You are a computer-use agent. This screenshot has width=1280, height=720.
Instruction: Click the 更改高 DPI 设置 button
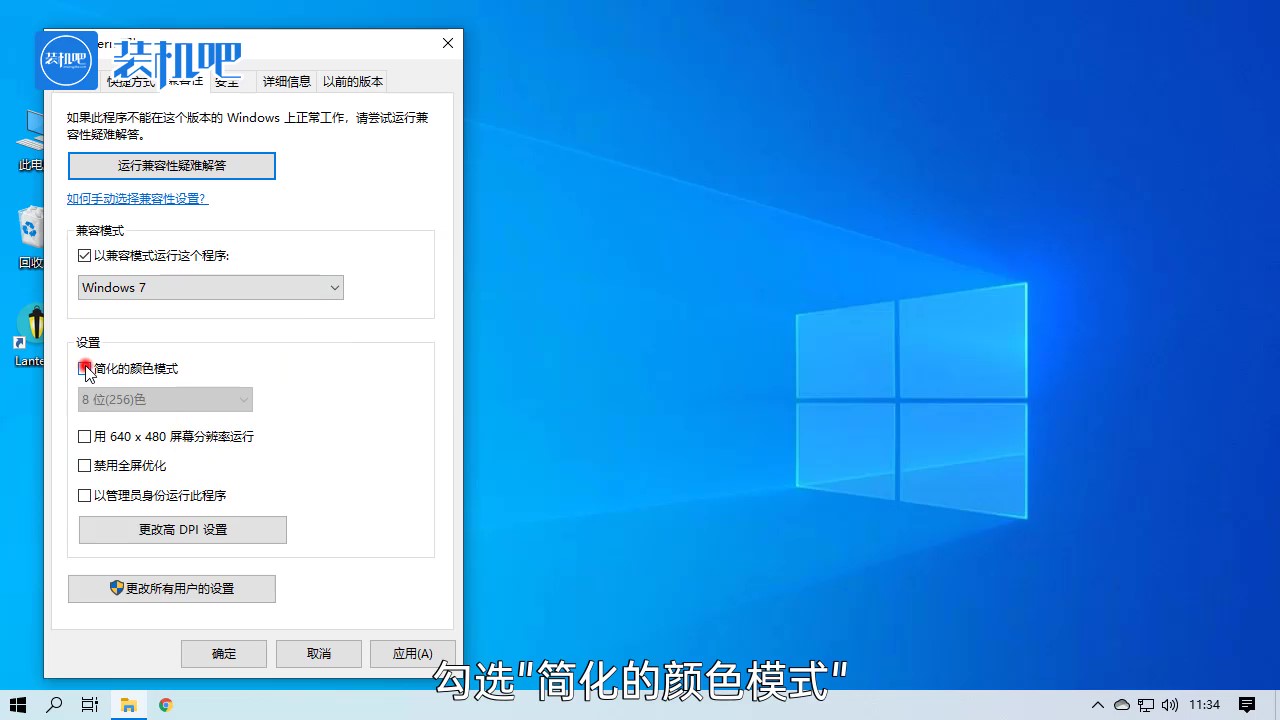click(182, 529)
